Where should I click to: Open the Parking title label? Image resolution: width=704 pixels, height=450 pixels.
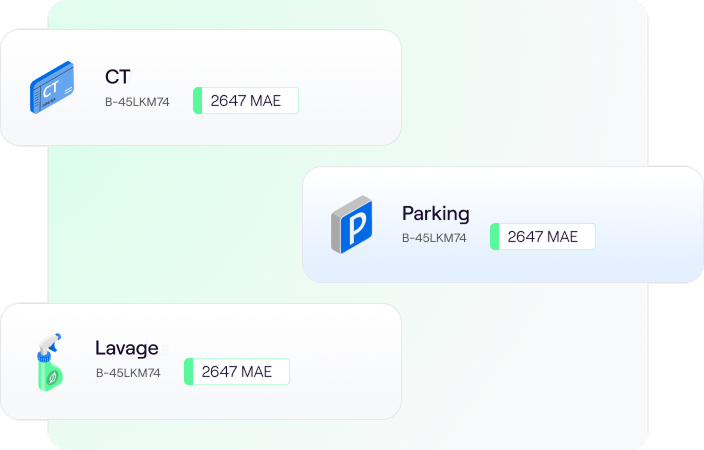click(x=435, y=213)
